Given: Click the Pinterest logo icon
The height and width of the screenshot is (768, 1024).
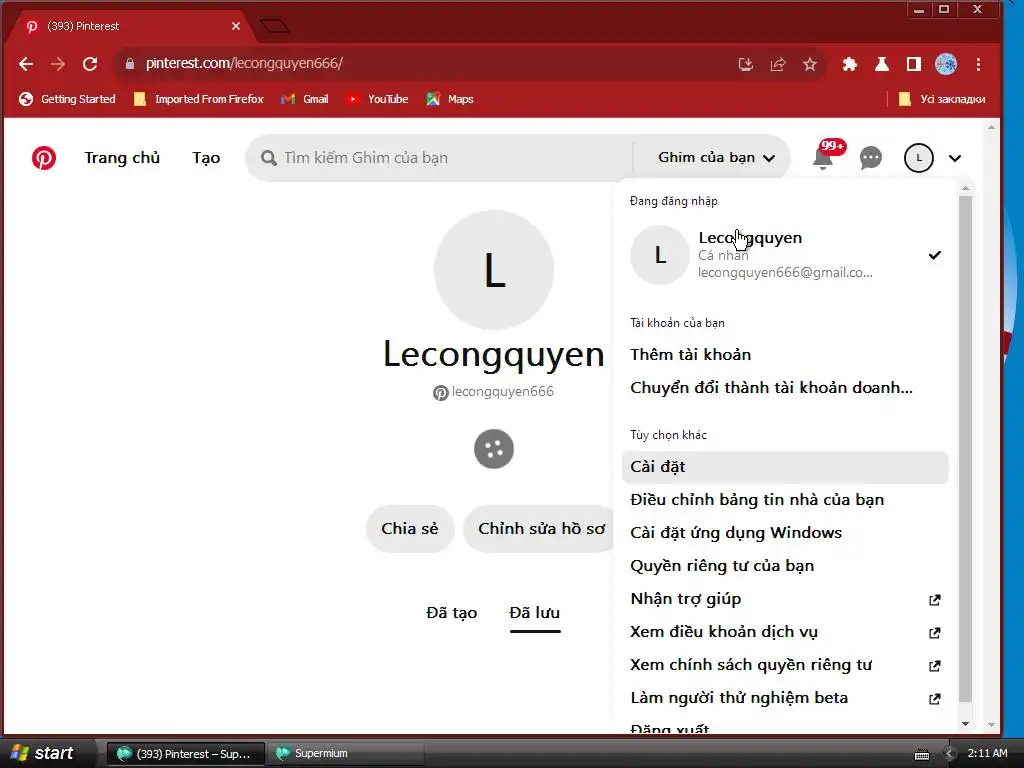Looking at the screenshot, I should click(44, 158).
